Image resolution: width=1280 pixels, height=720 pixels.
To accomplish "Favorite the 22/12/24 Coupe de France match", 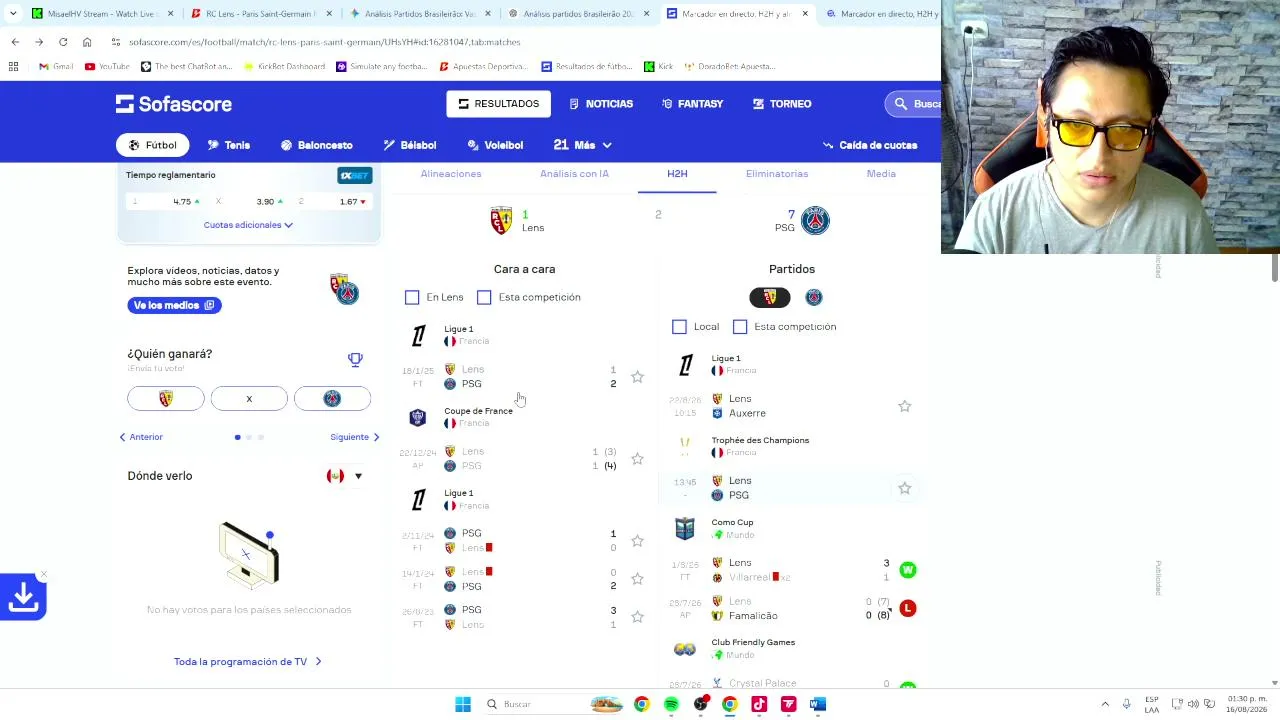I will tap(637, 459).
